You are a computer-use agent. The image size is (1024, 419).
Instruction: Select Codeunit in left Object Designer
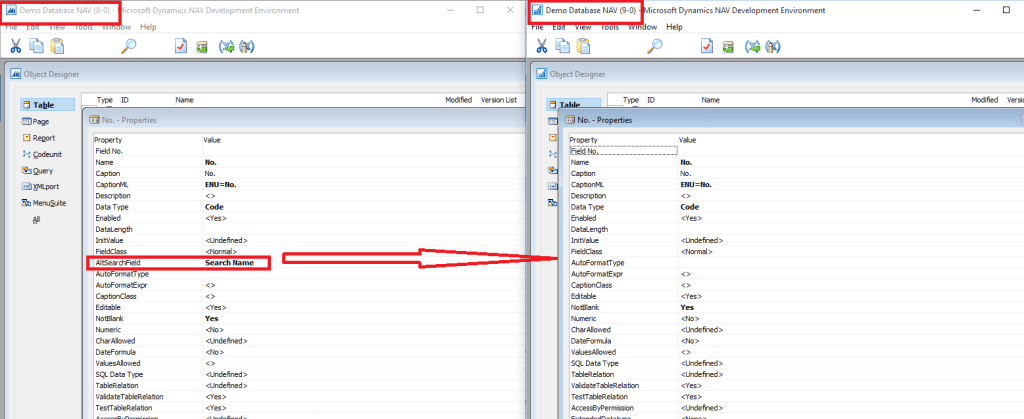click(x=47, y=154)
